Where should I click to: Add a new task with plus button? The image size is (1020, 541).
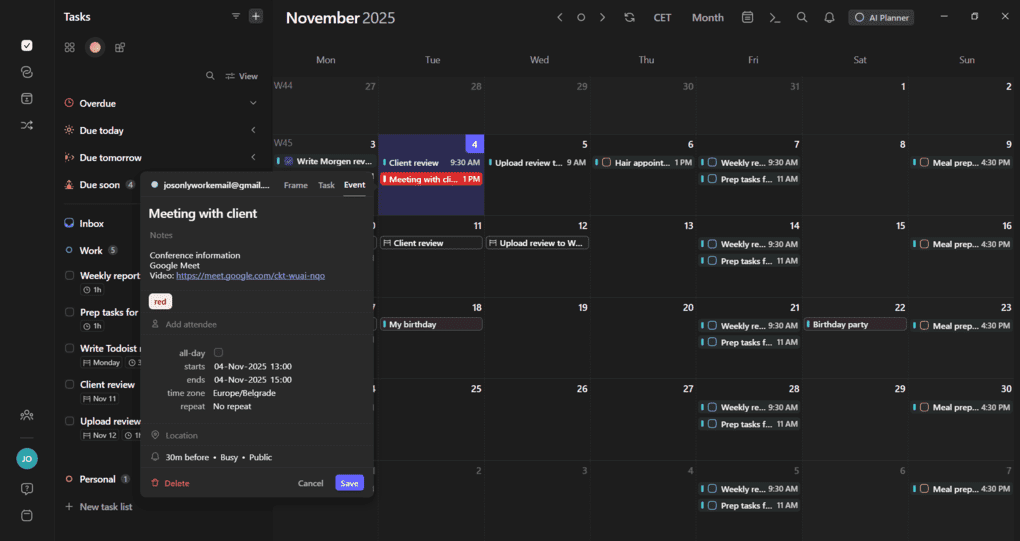pyautogui.click(x=256, y=16)
